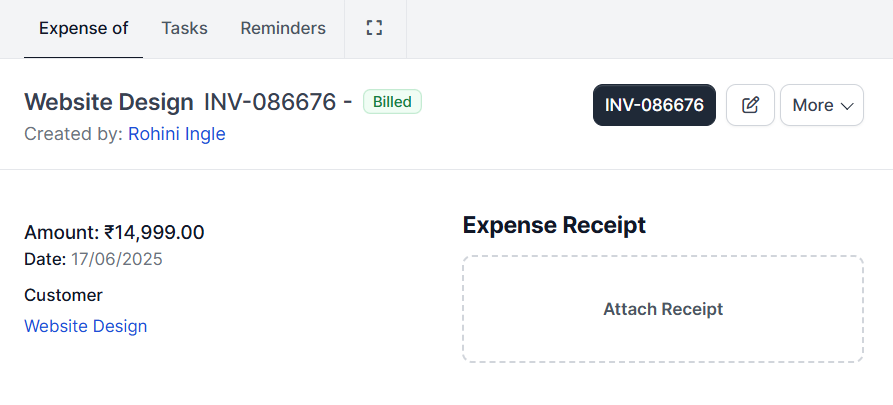Toggle the fullscreen expand icon
This screenshot has height=405, width=893.
[x=374, y=28]
